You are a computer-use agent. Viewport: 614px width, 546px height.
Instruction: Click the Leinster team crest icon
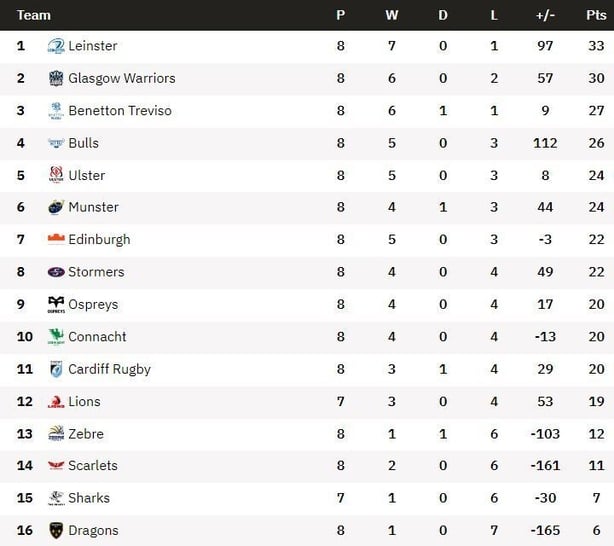coord(56,46)
